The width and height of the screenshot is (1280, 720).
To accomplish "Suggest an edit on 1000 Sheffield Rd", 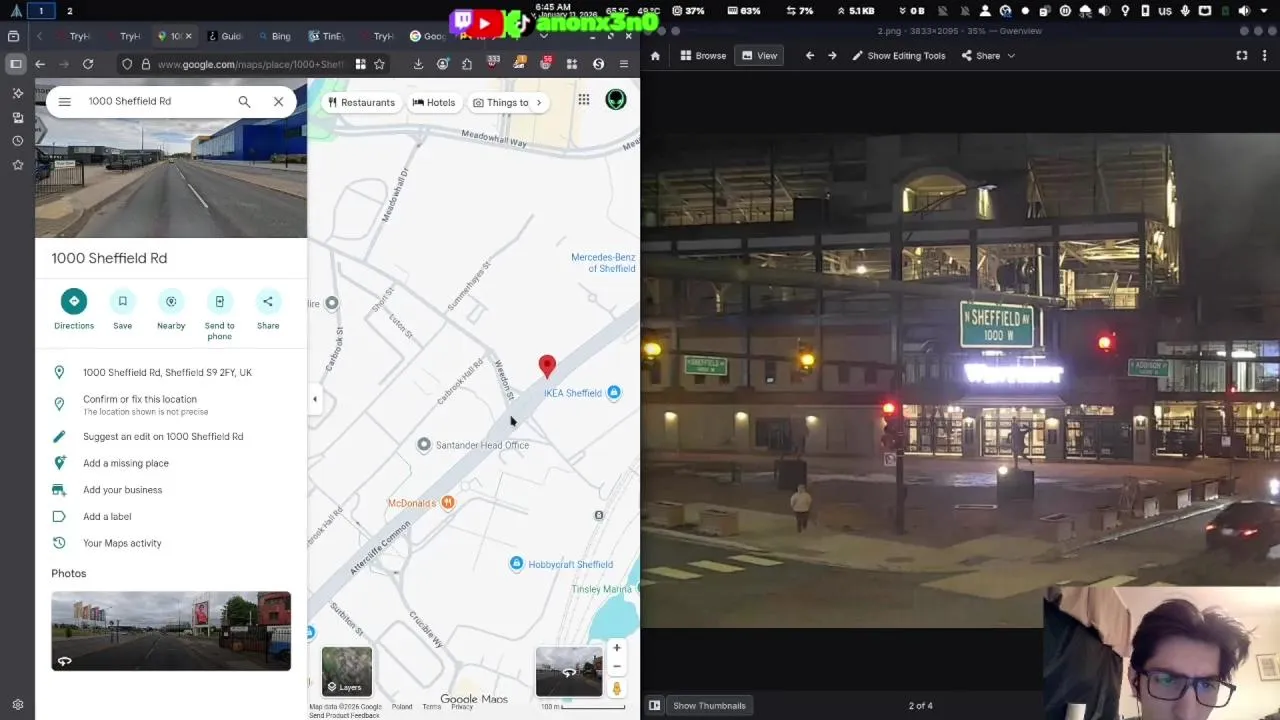I will click(171, 436).
